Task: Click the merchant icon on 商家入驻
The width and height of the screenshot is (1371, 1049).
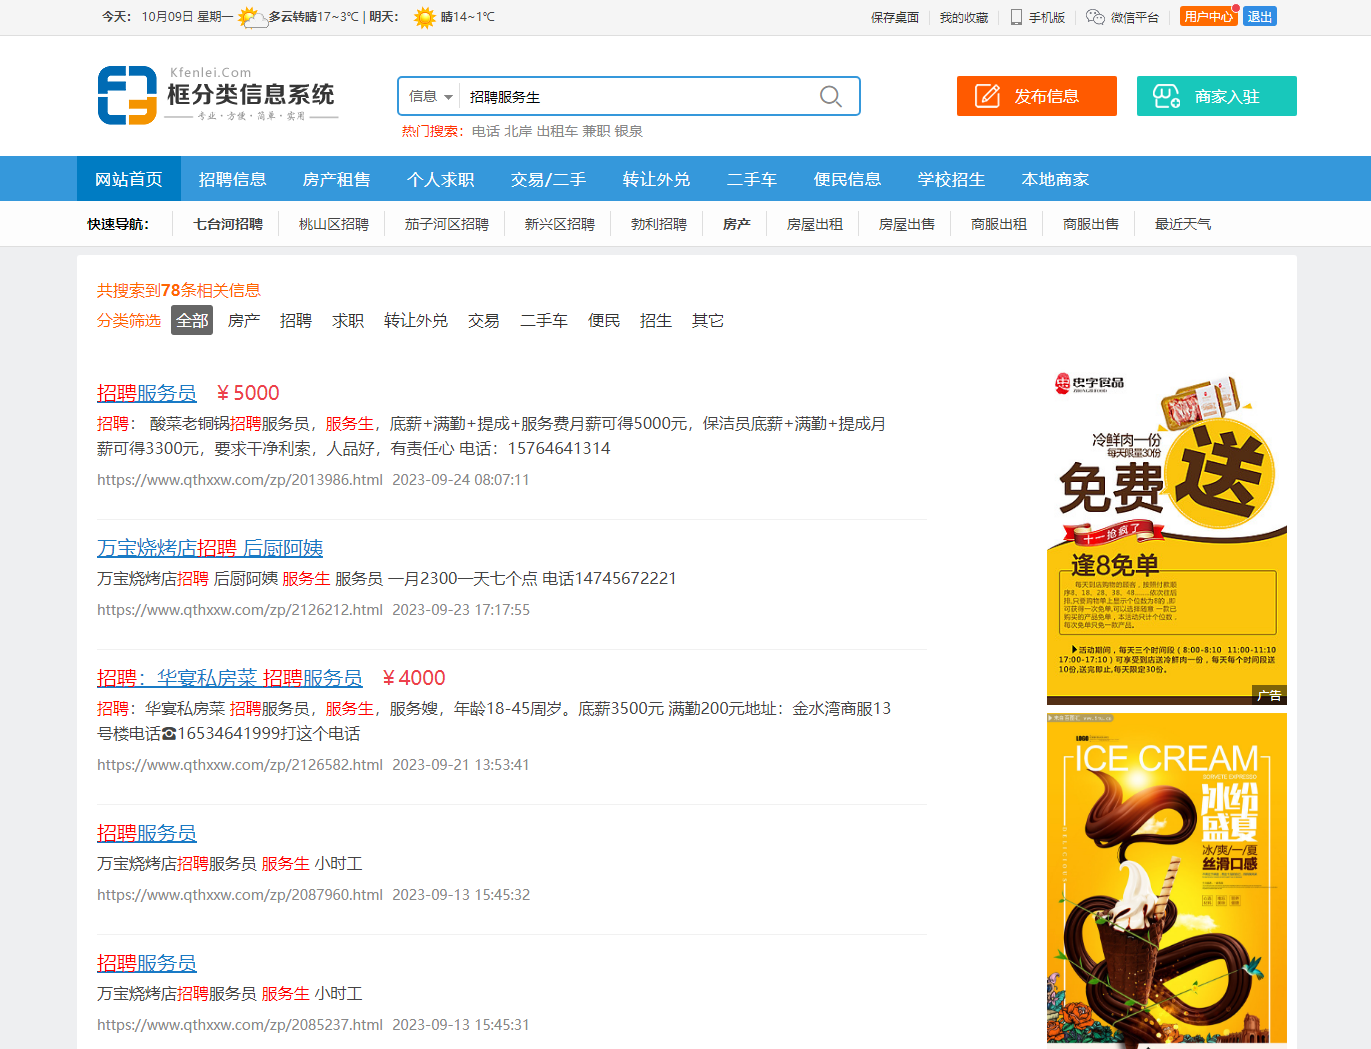Action: [x=1166, y=96]
